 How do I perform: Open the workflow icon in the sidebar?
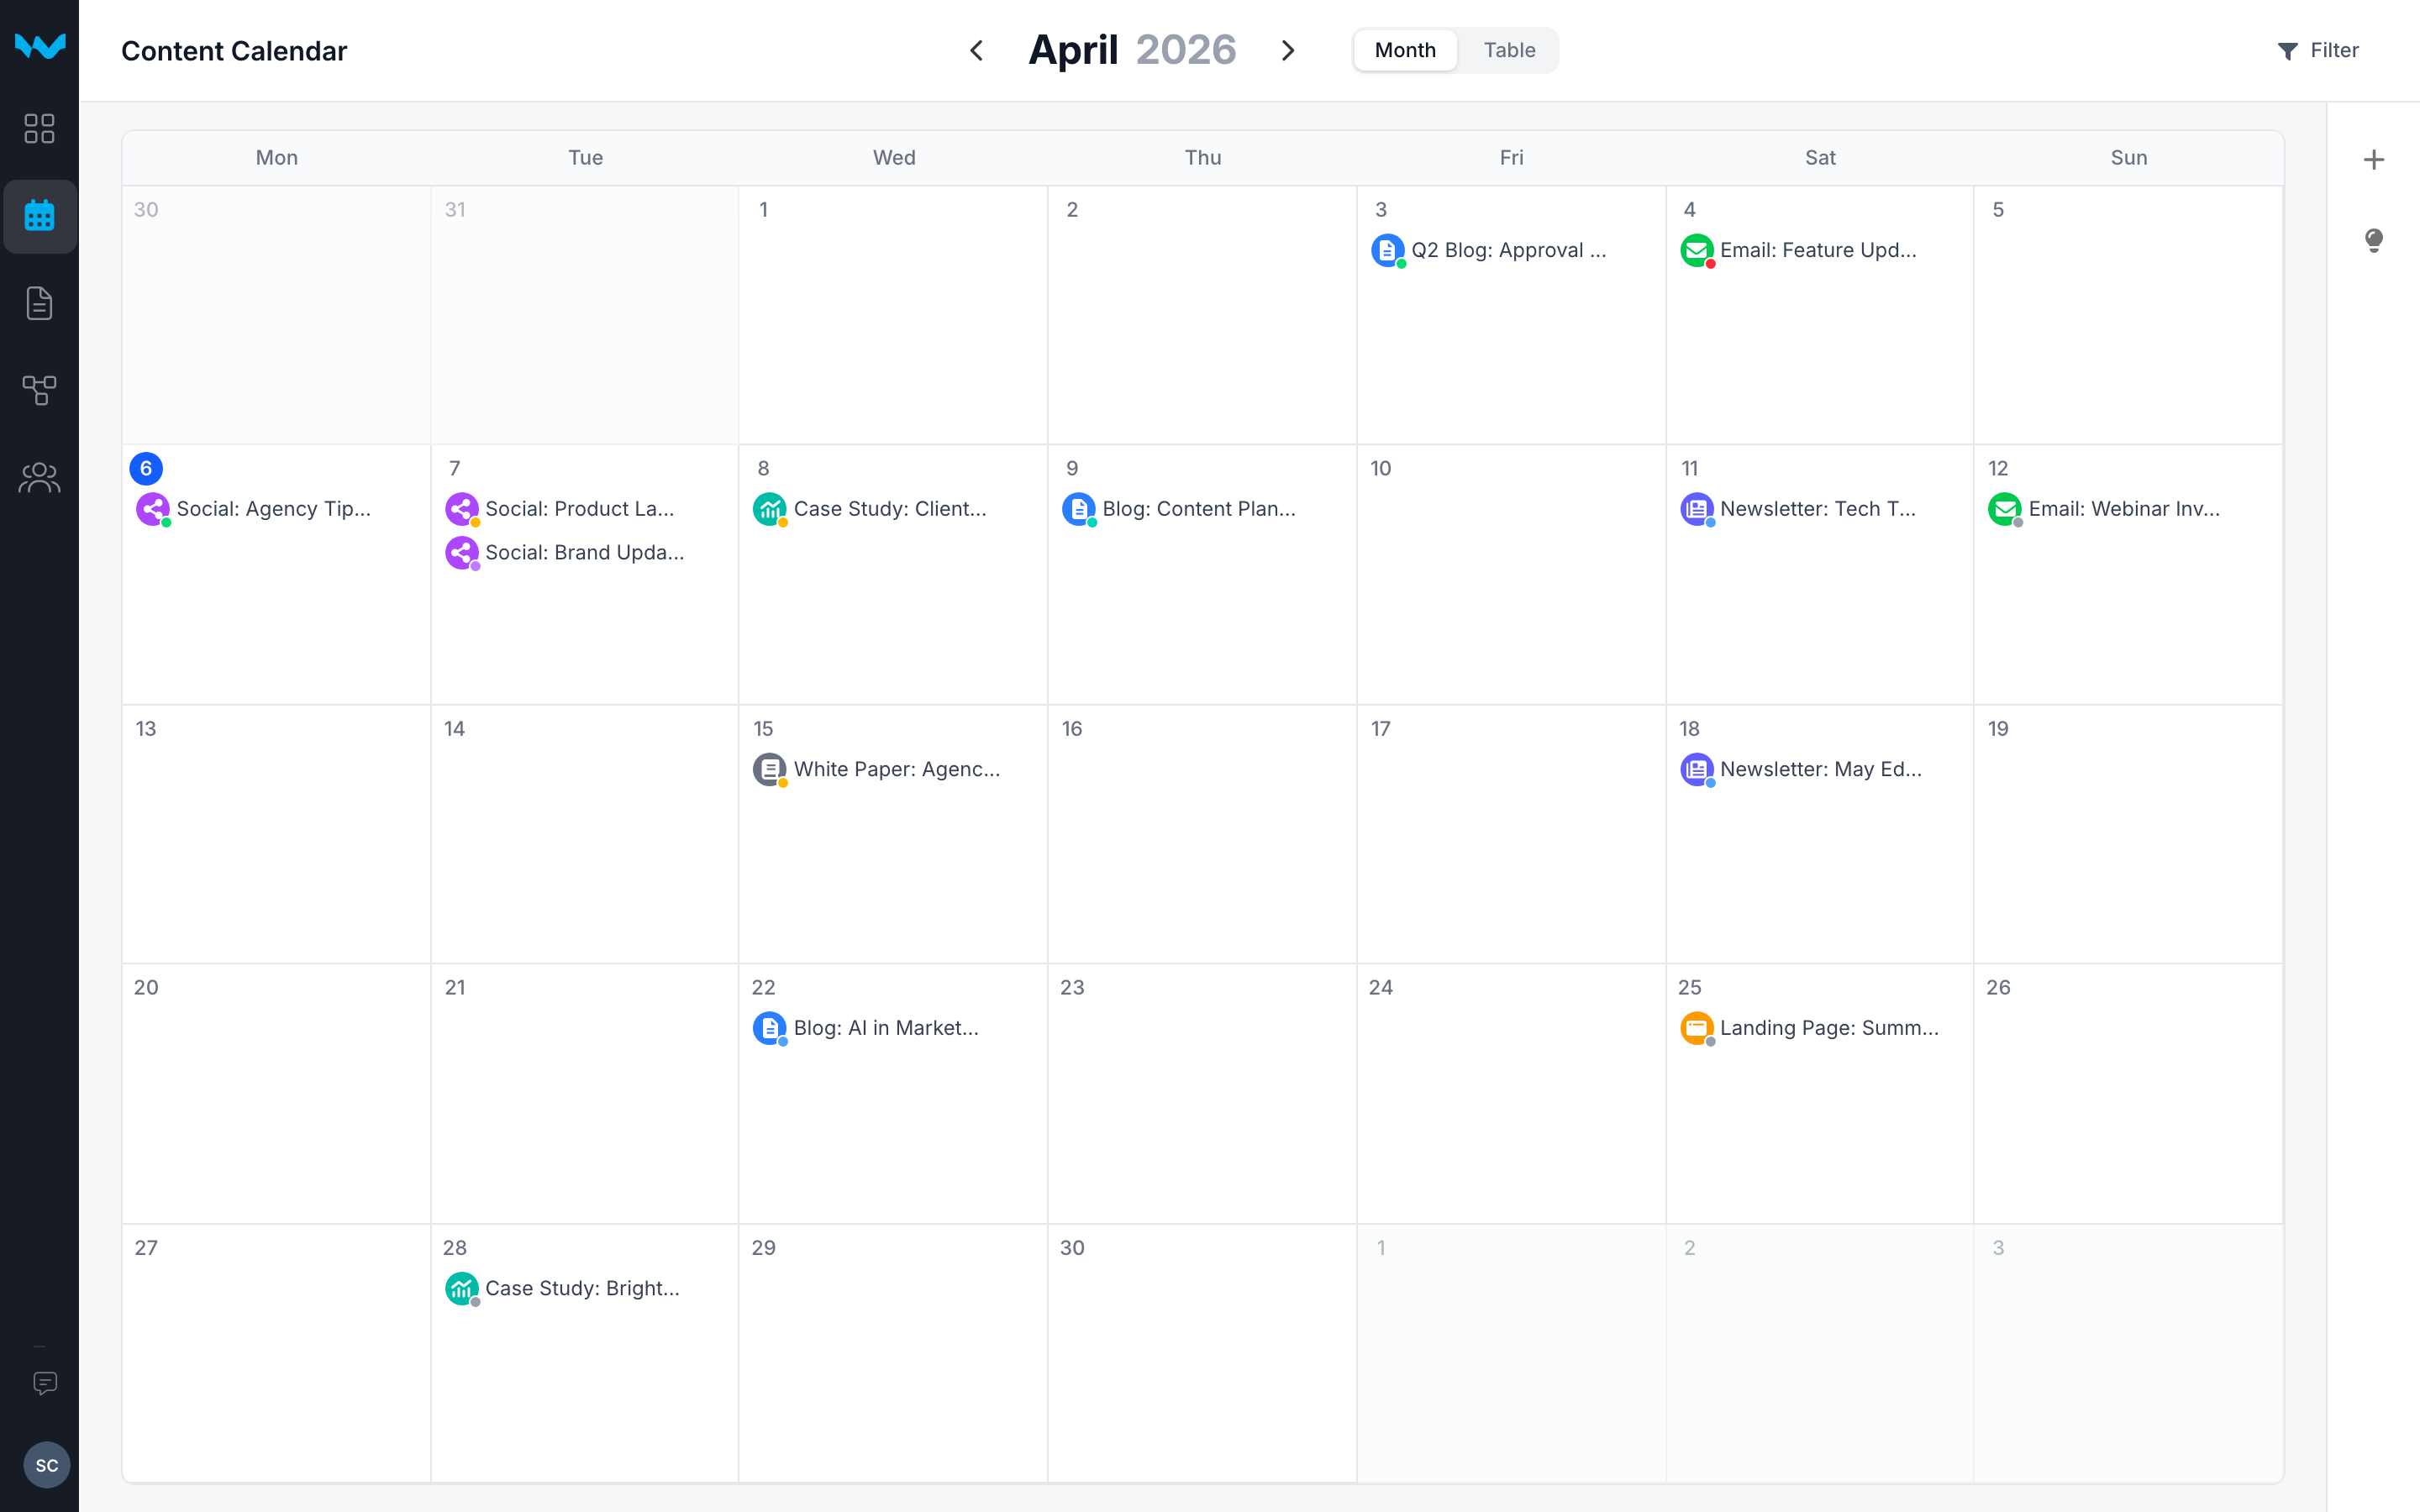click(40, 390)
